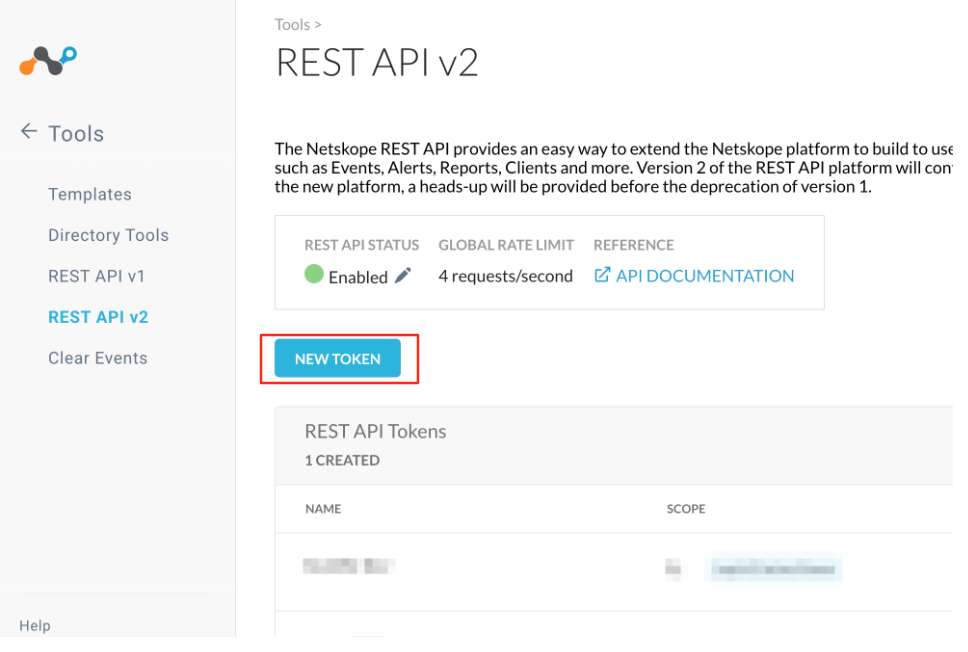Click the Tools breadcrumb link
Image resolution: width=968 pixels, height=652 pixels.
click(292, 25)
